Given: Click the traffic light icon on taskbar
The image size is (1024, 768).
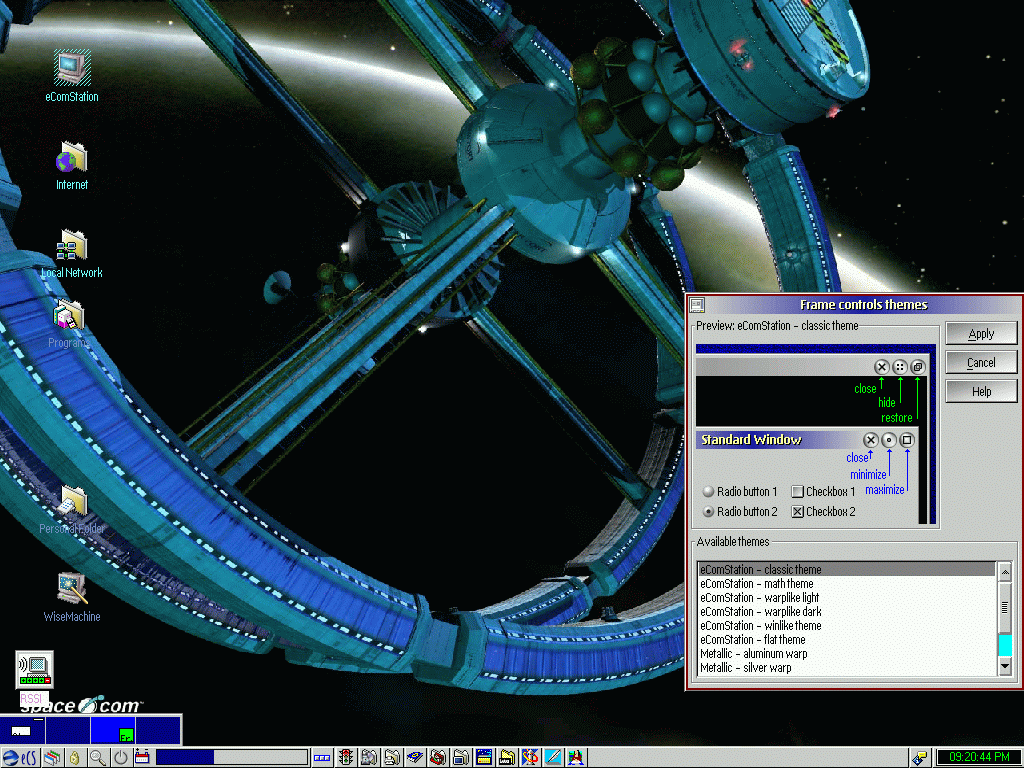Looking at the screenshot, I should (x=347, y=758).
